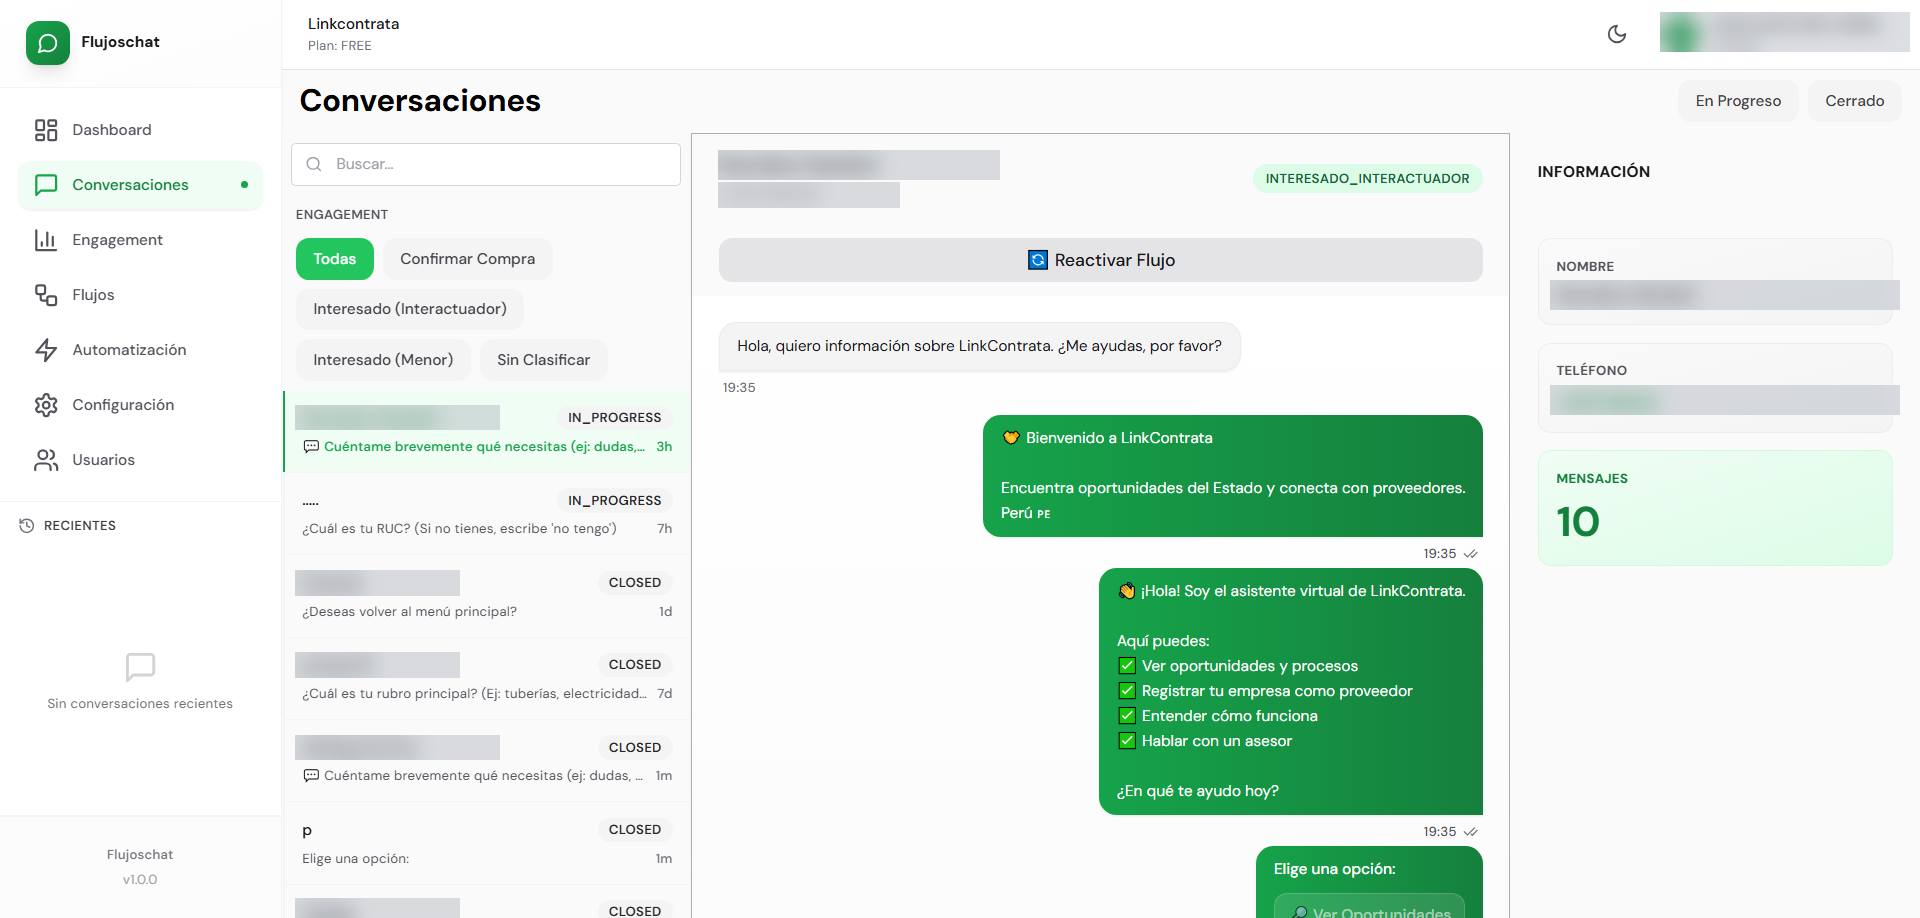Click the INTERESADO_INTERACTUADOR tag badge
Viewport: 1920px width, 918px height.
point(1368,179)
